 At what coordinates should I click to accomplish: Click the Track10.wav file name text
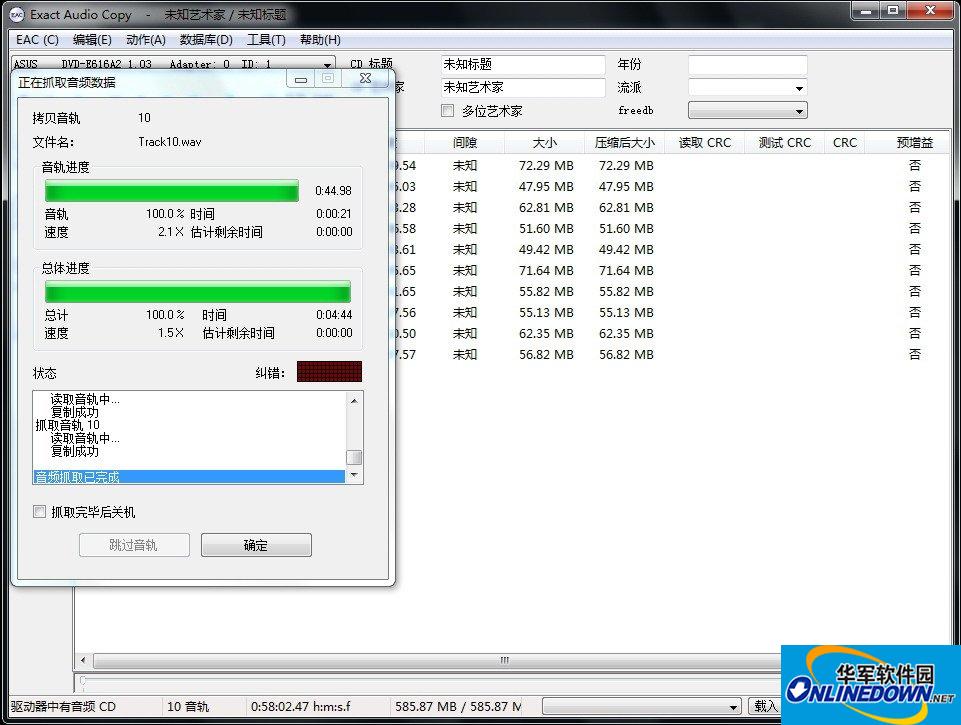pyautogui.click(x=170, y=142)
